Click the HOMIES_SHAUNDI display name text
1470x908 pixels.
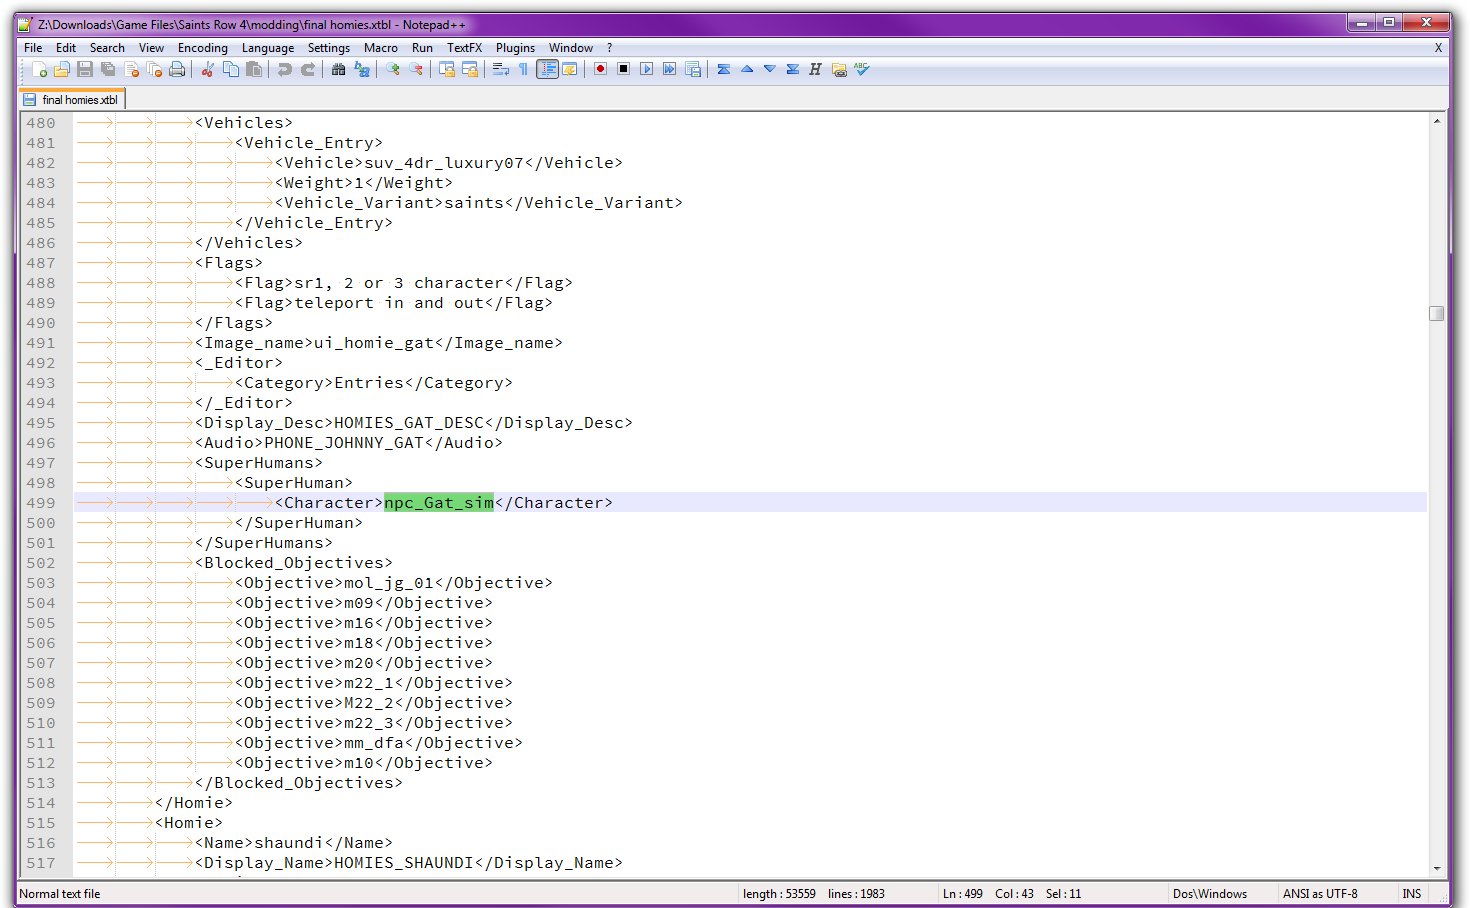(x=404, y=863)
